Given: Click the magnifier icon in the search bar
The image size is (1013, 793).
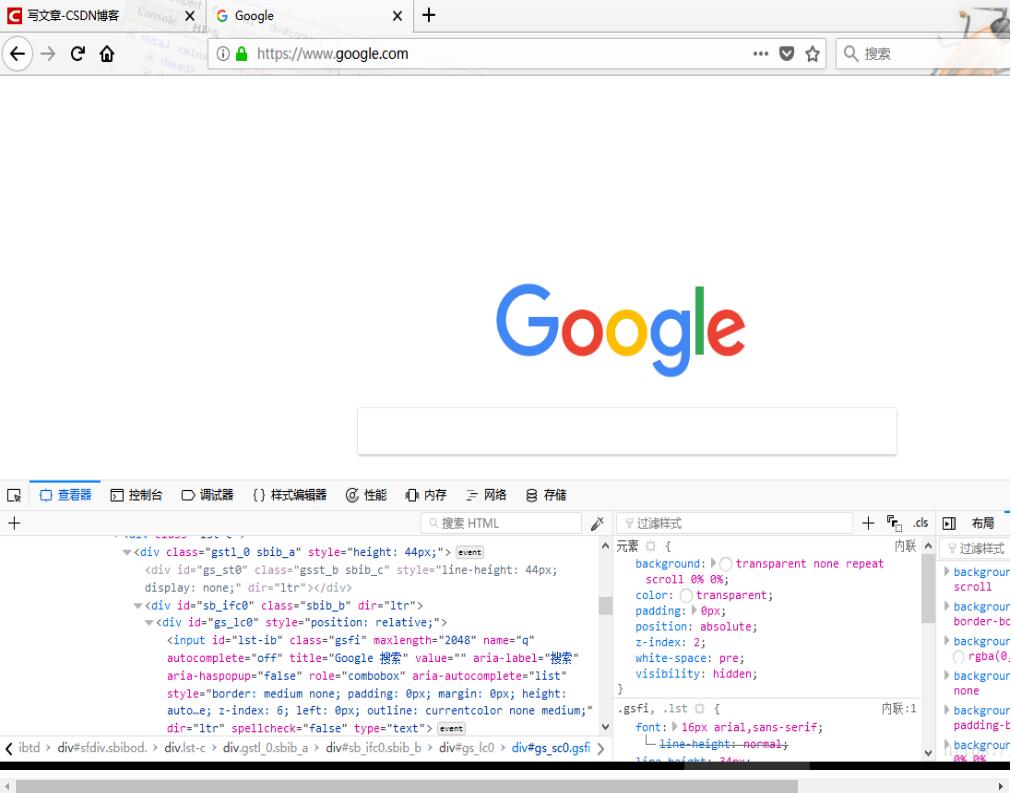Looking at the screenshot, I should 851,54.
